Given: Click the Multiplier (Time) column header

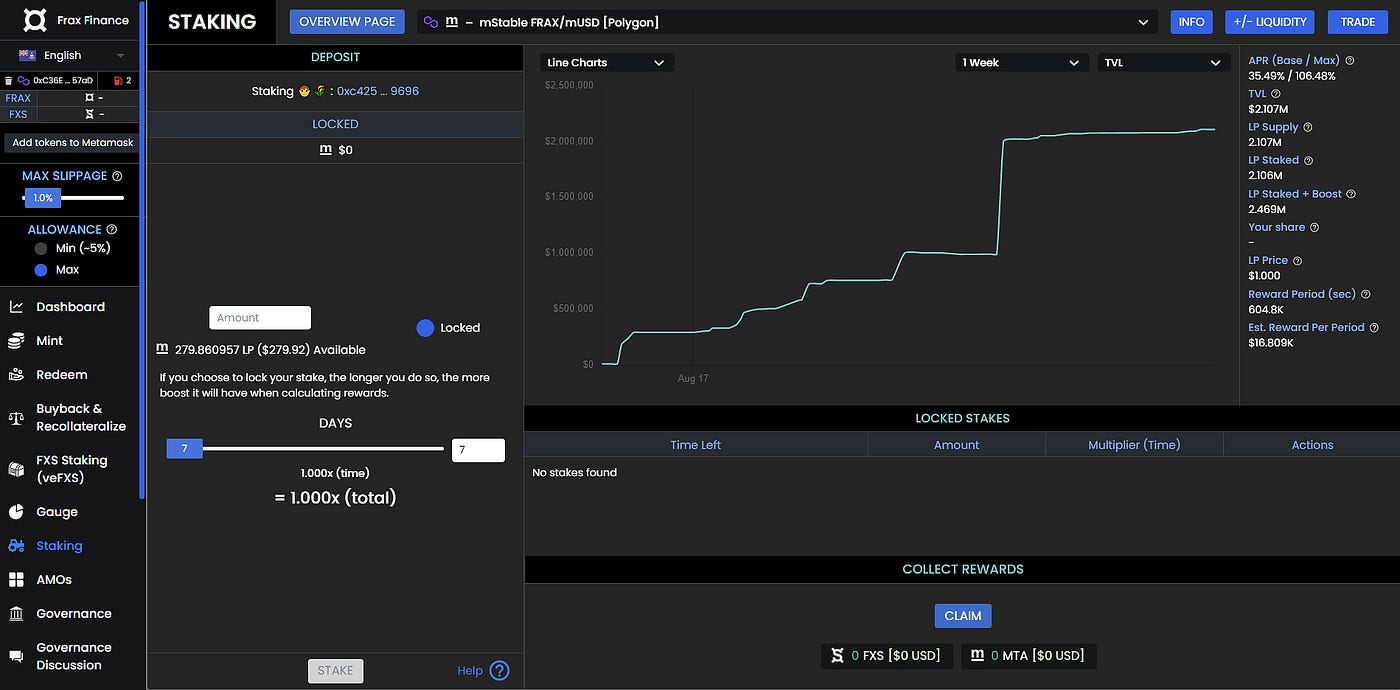Looking at the screenshot, I should pyautogui.click(x=1134, y=445).
